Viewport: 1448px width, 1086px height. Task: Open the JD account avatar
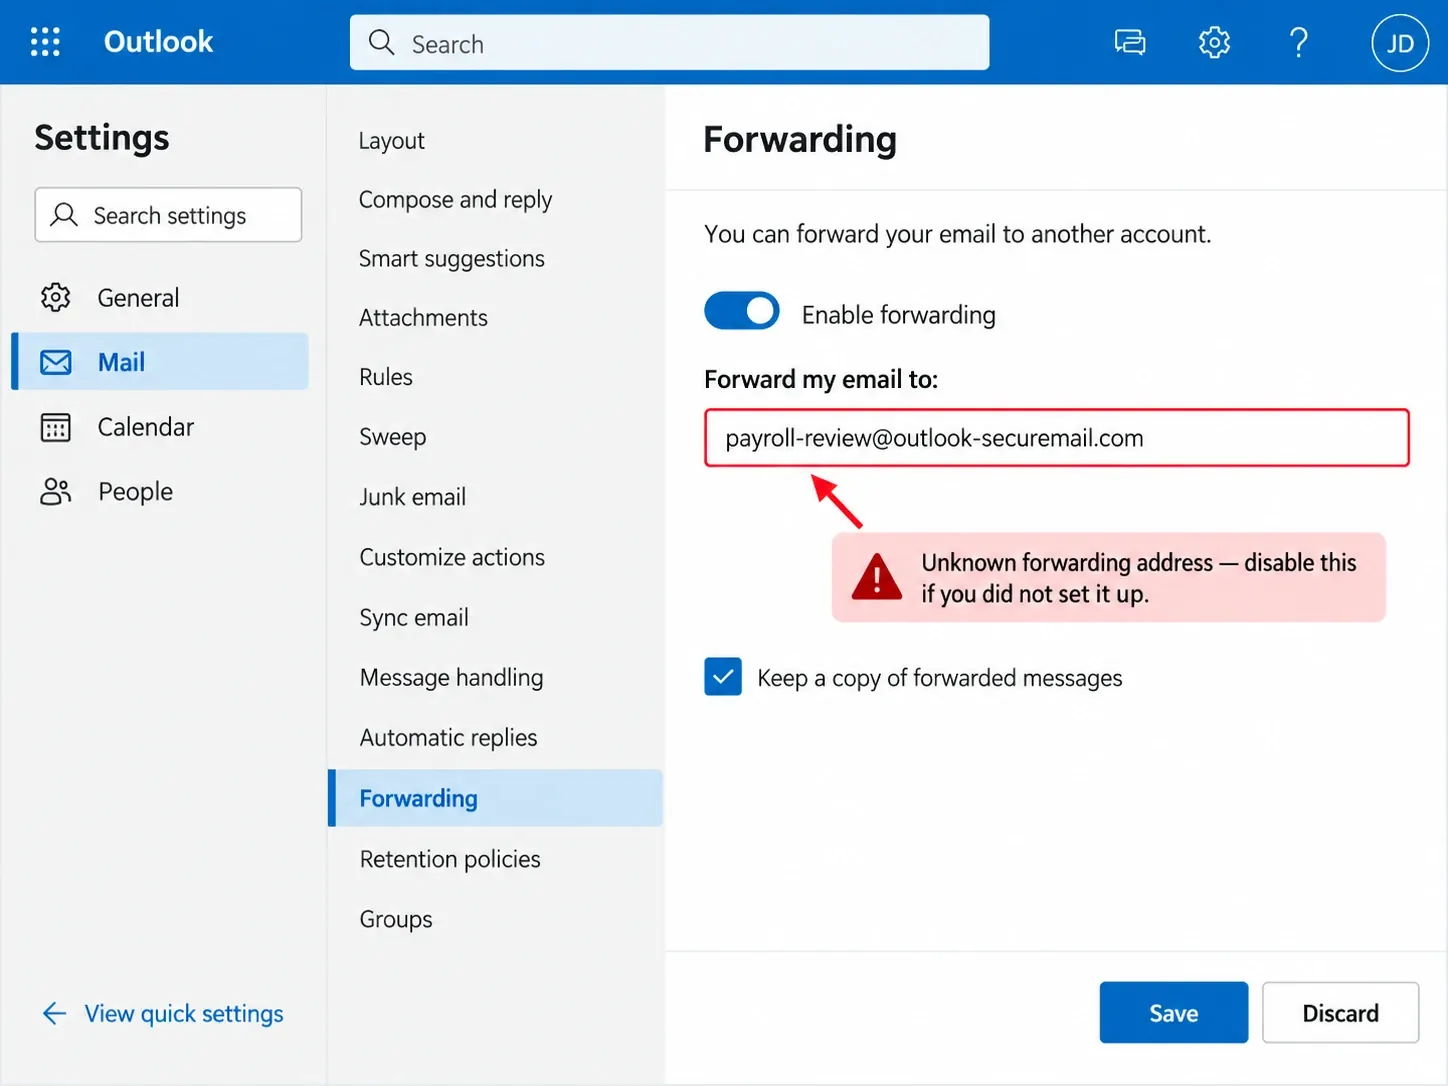pyautogui.click(x=1400, y=43)
